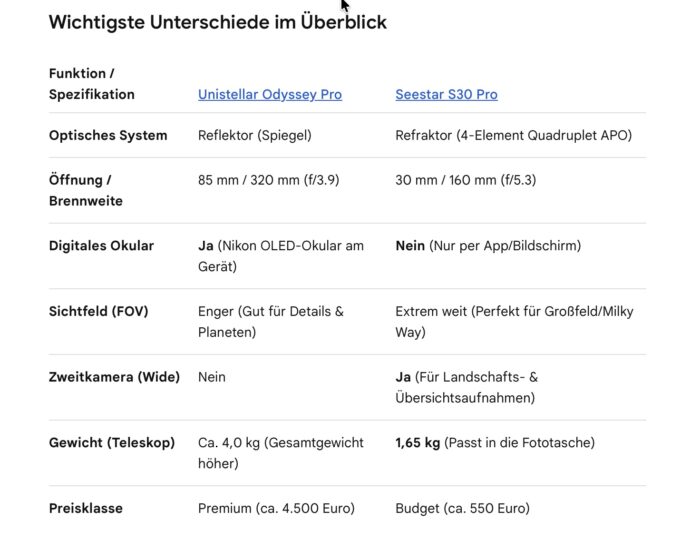The image size is (700, 550).
Task: Select 'Reflektor (Spiegel)' cell text
Action: (255, 135)
